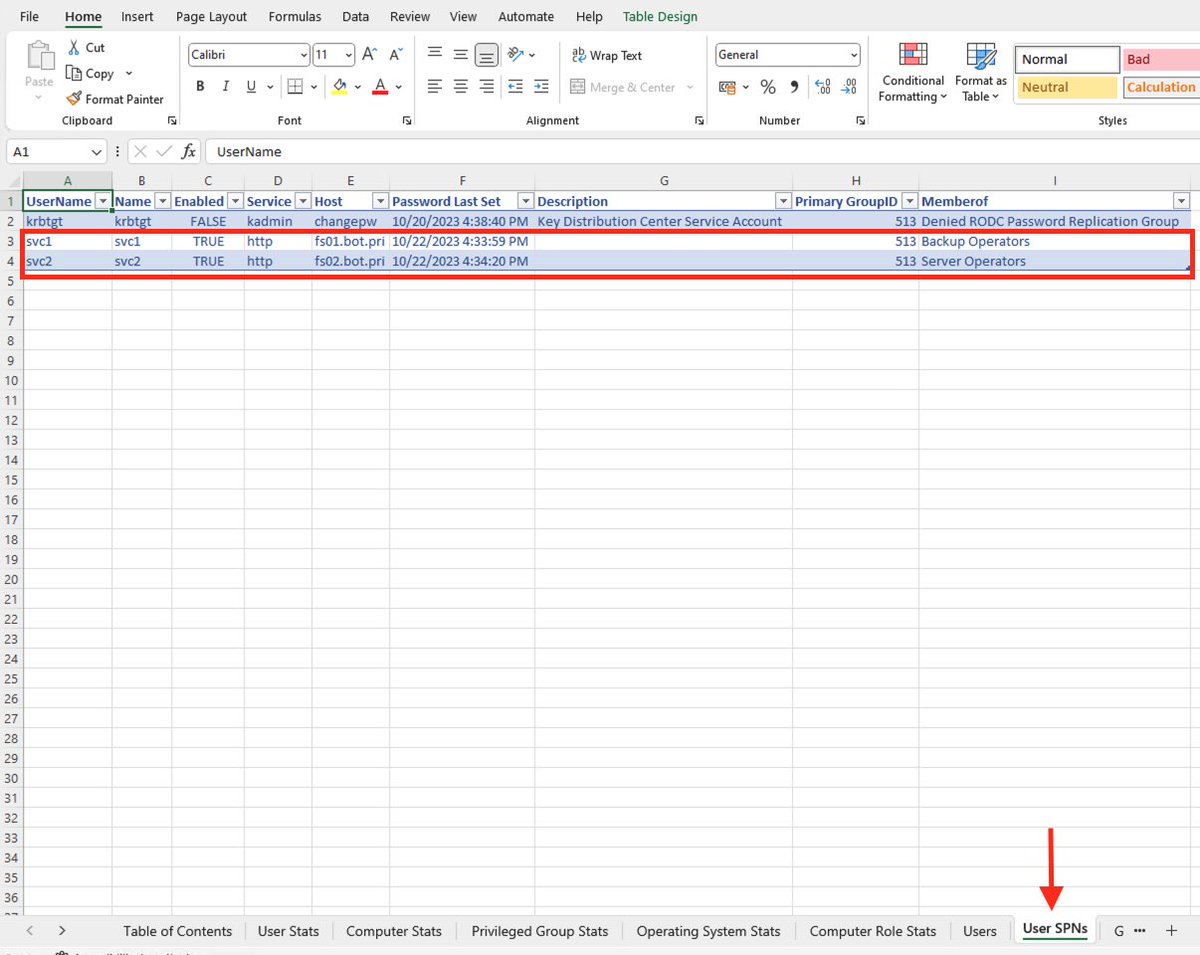Apply yellow fill color to cell

(x=340, y=87)
